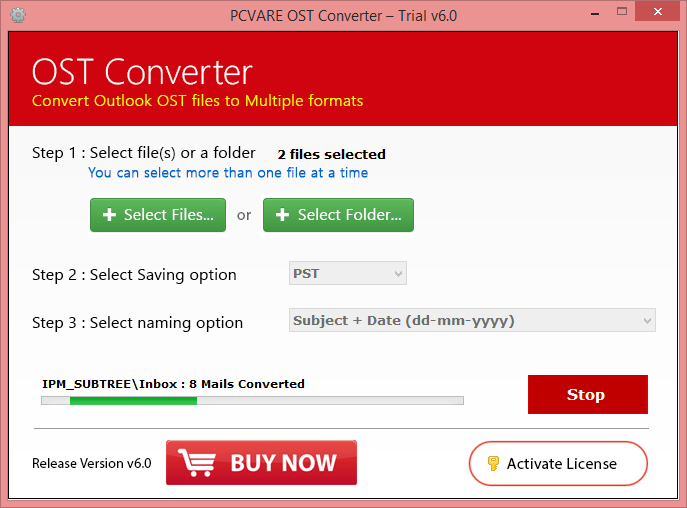Click the Activate License button
Screen dimensions: 687x508
558,463
